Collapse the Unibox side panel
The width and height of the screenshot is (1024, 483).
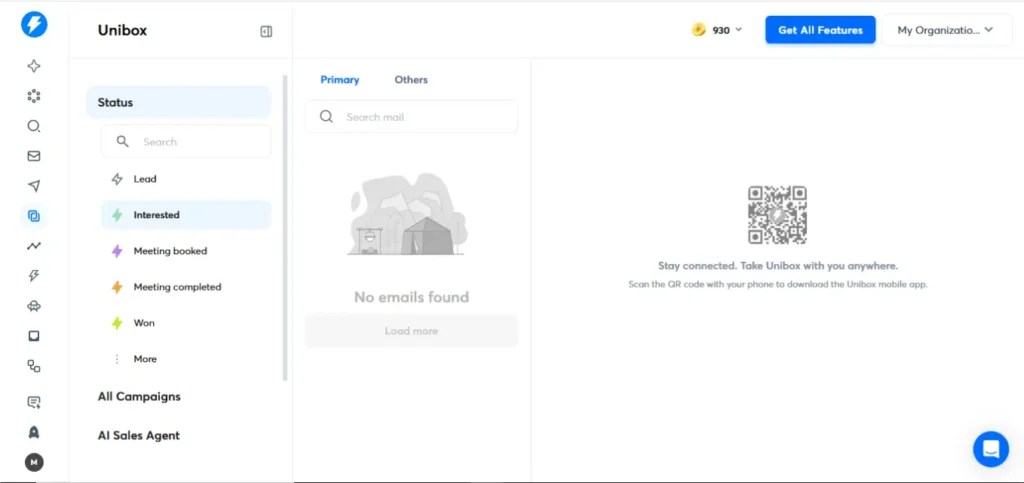point(266,31)
